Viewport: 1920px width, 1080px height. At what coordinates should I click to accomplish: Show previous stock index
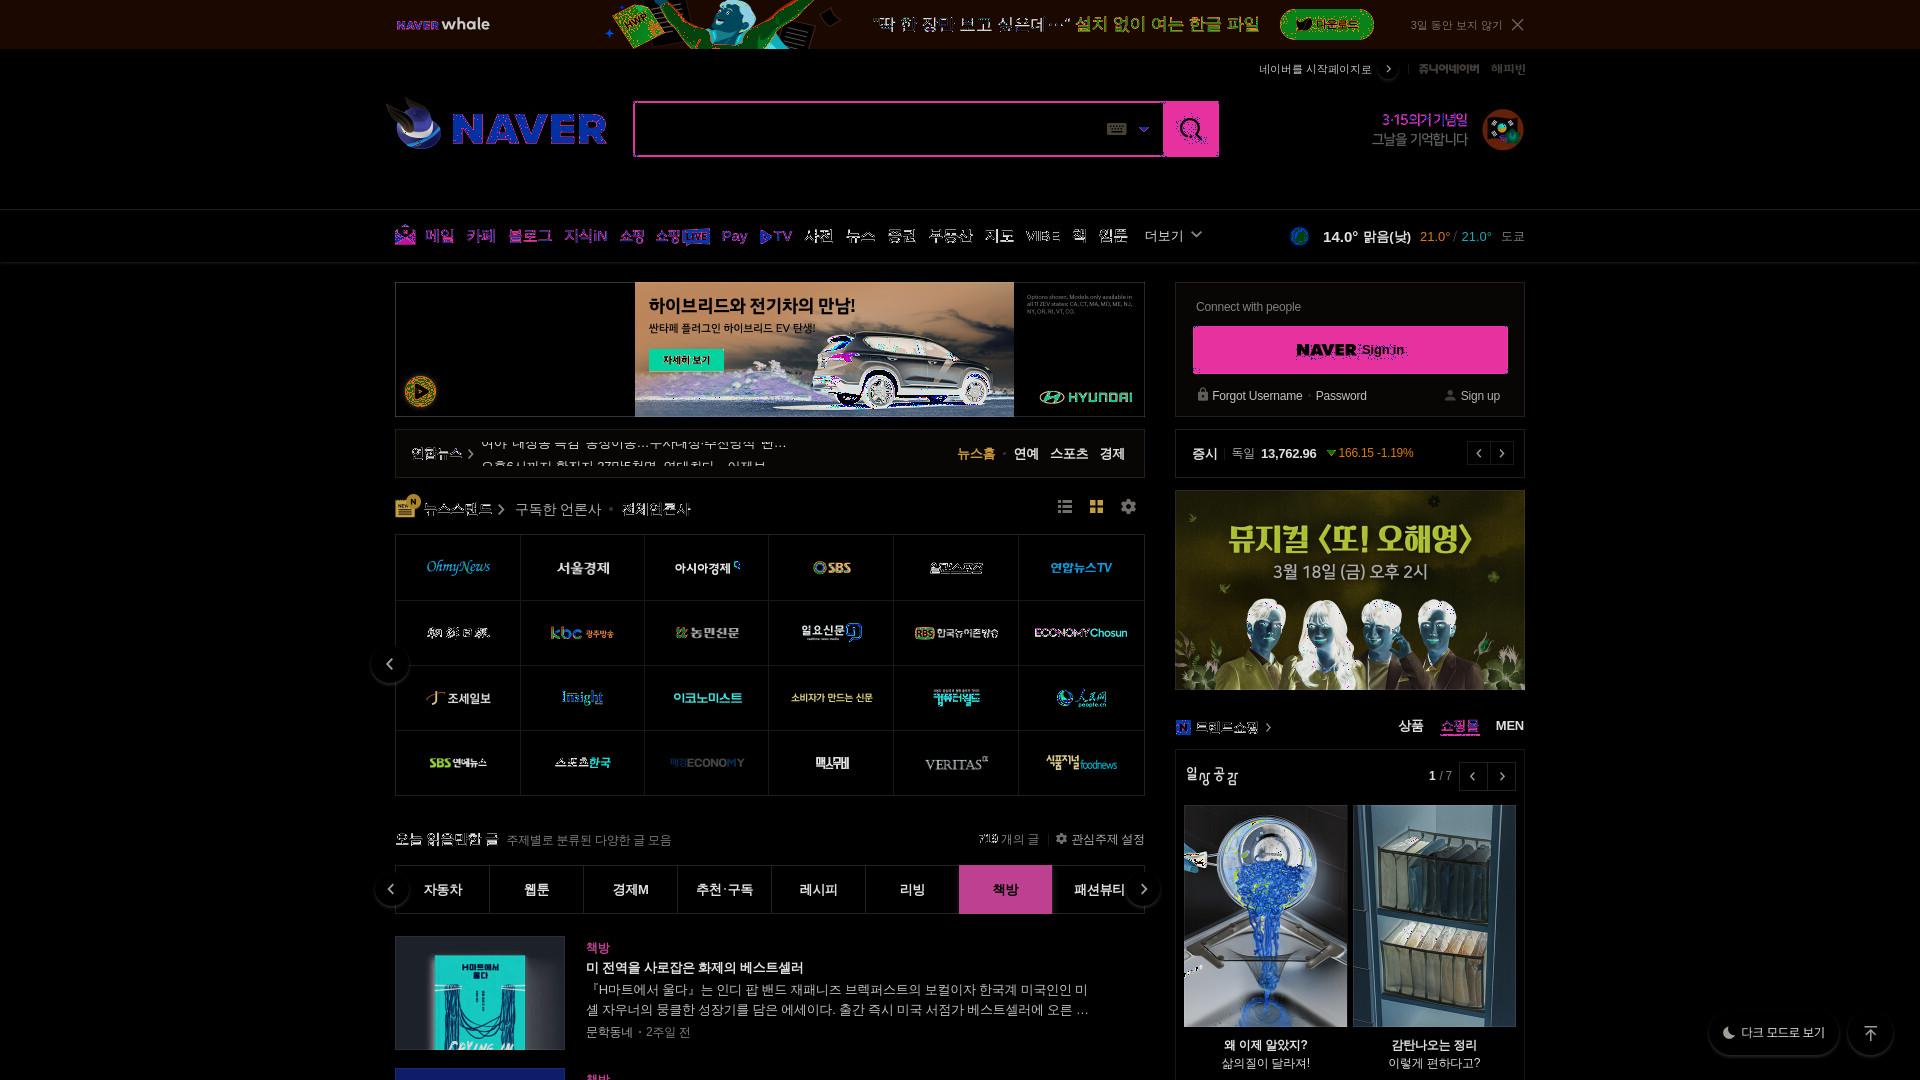coord(1479,454)
